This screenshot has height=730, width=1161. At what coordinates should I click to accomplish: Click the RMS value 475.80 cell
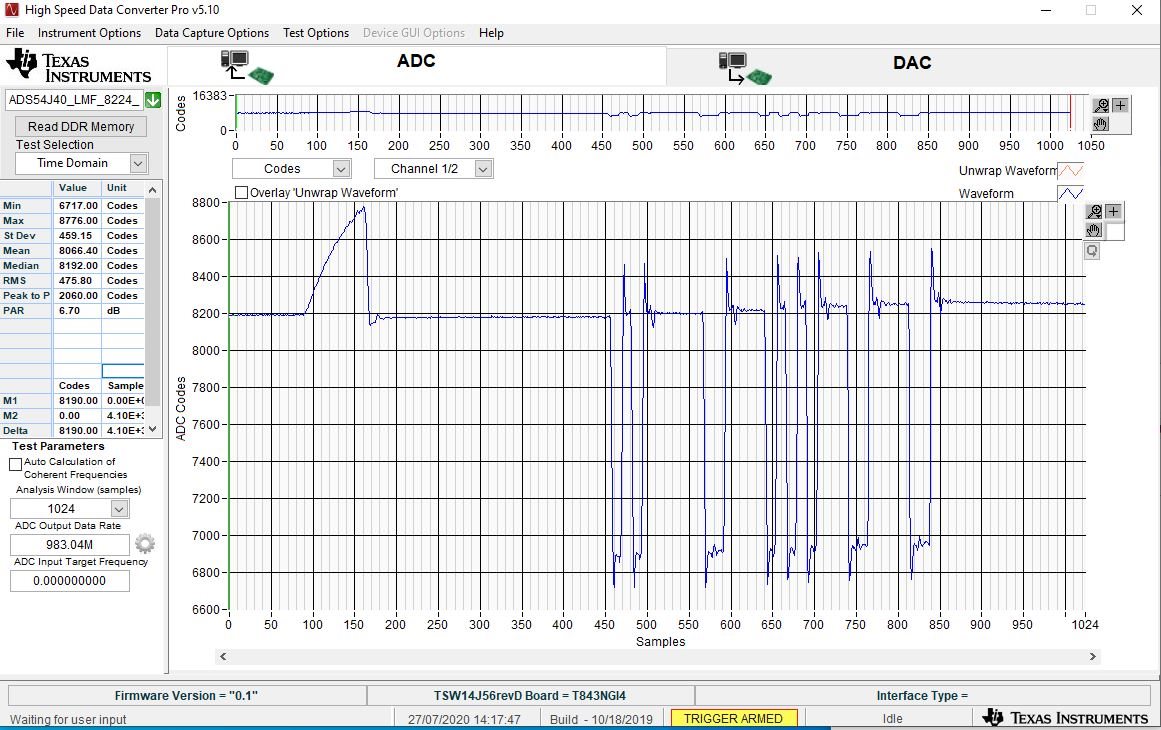pos(77,281)
